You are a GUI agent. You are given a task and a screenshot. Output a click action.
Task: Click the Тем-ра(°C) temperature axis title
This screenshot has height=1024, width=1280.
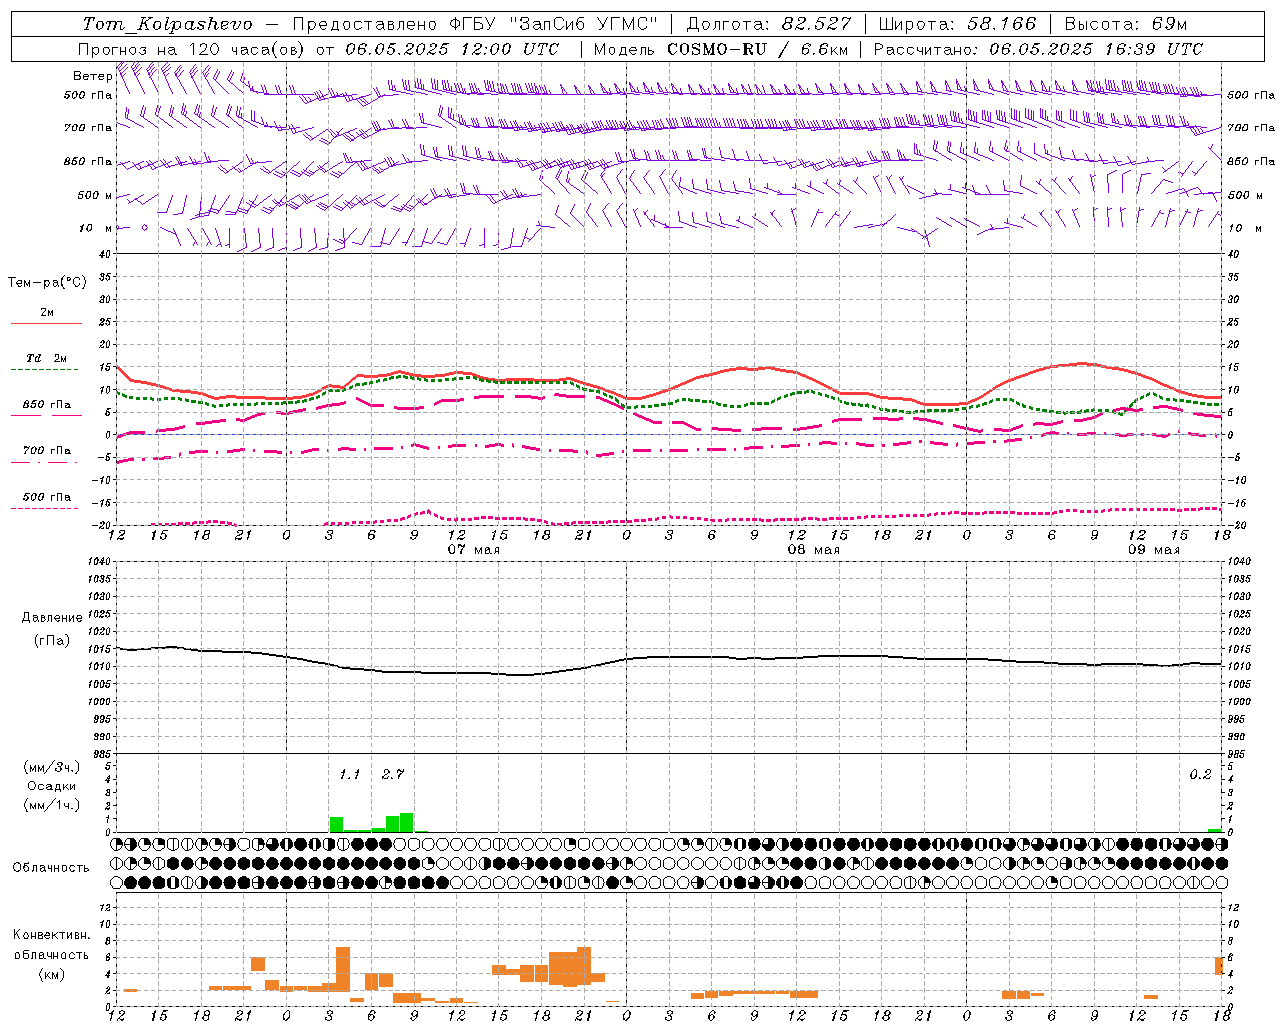click(47, 283)
